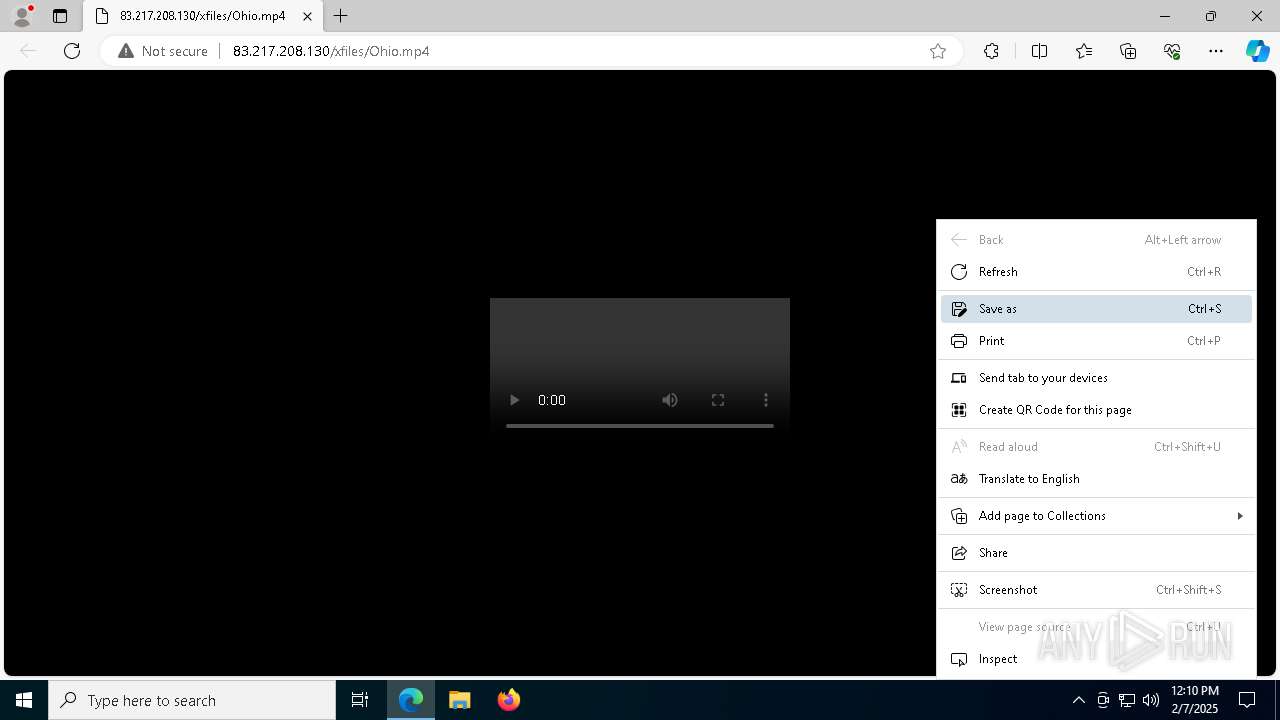Click the QR code icon in menu
This screenshot has width=1280, height=720.
click(959, 410)
